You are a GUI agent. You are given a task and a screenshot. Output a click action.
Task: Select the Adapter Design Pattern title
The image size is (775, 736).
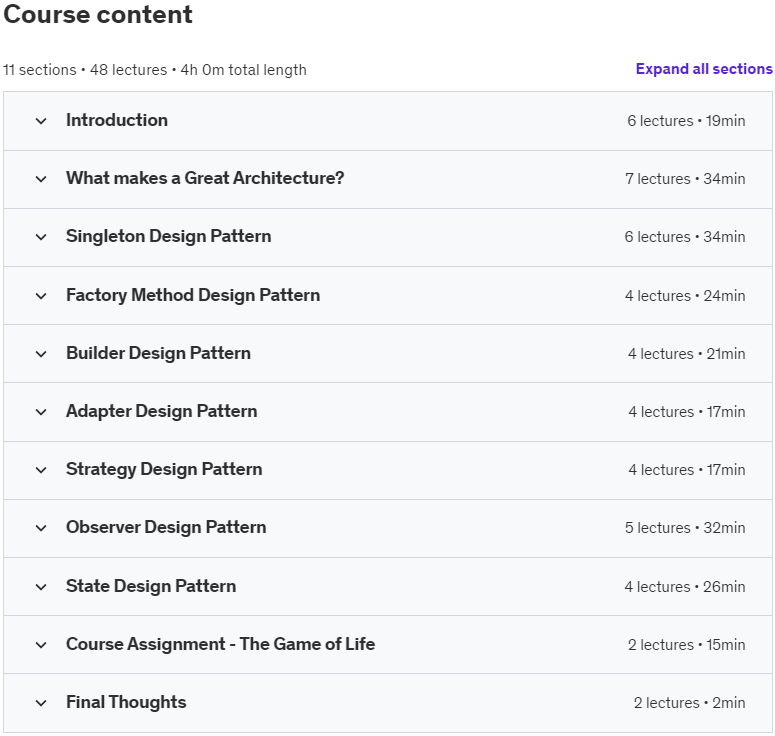click(x=162, y=411)
